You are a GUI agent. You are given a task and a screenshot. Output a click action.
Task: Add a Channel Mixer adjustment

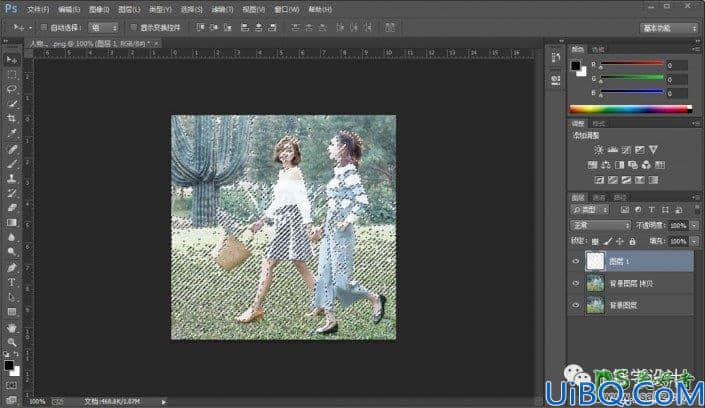tap(646, 165)
